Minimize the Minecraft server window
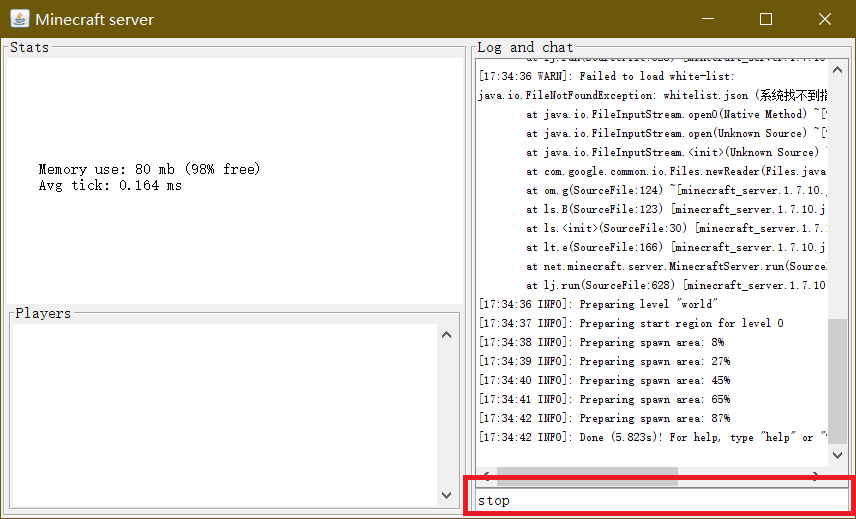The height and width of the screenshot is (519, 856). coord(708,19)
